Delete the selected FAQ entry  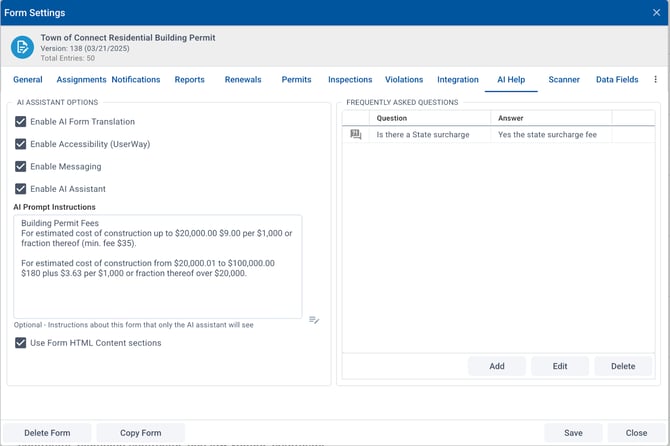(x=623, y=366)
